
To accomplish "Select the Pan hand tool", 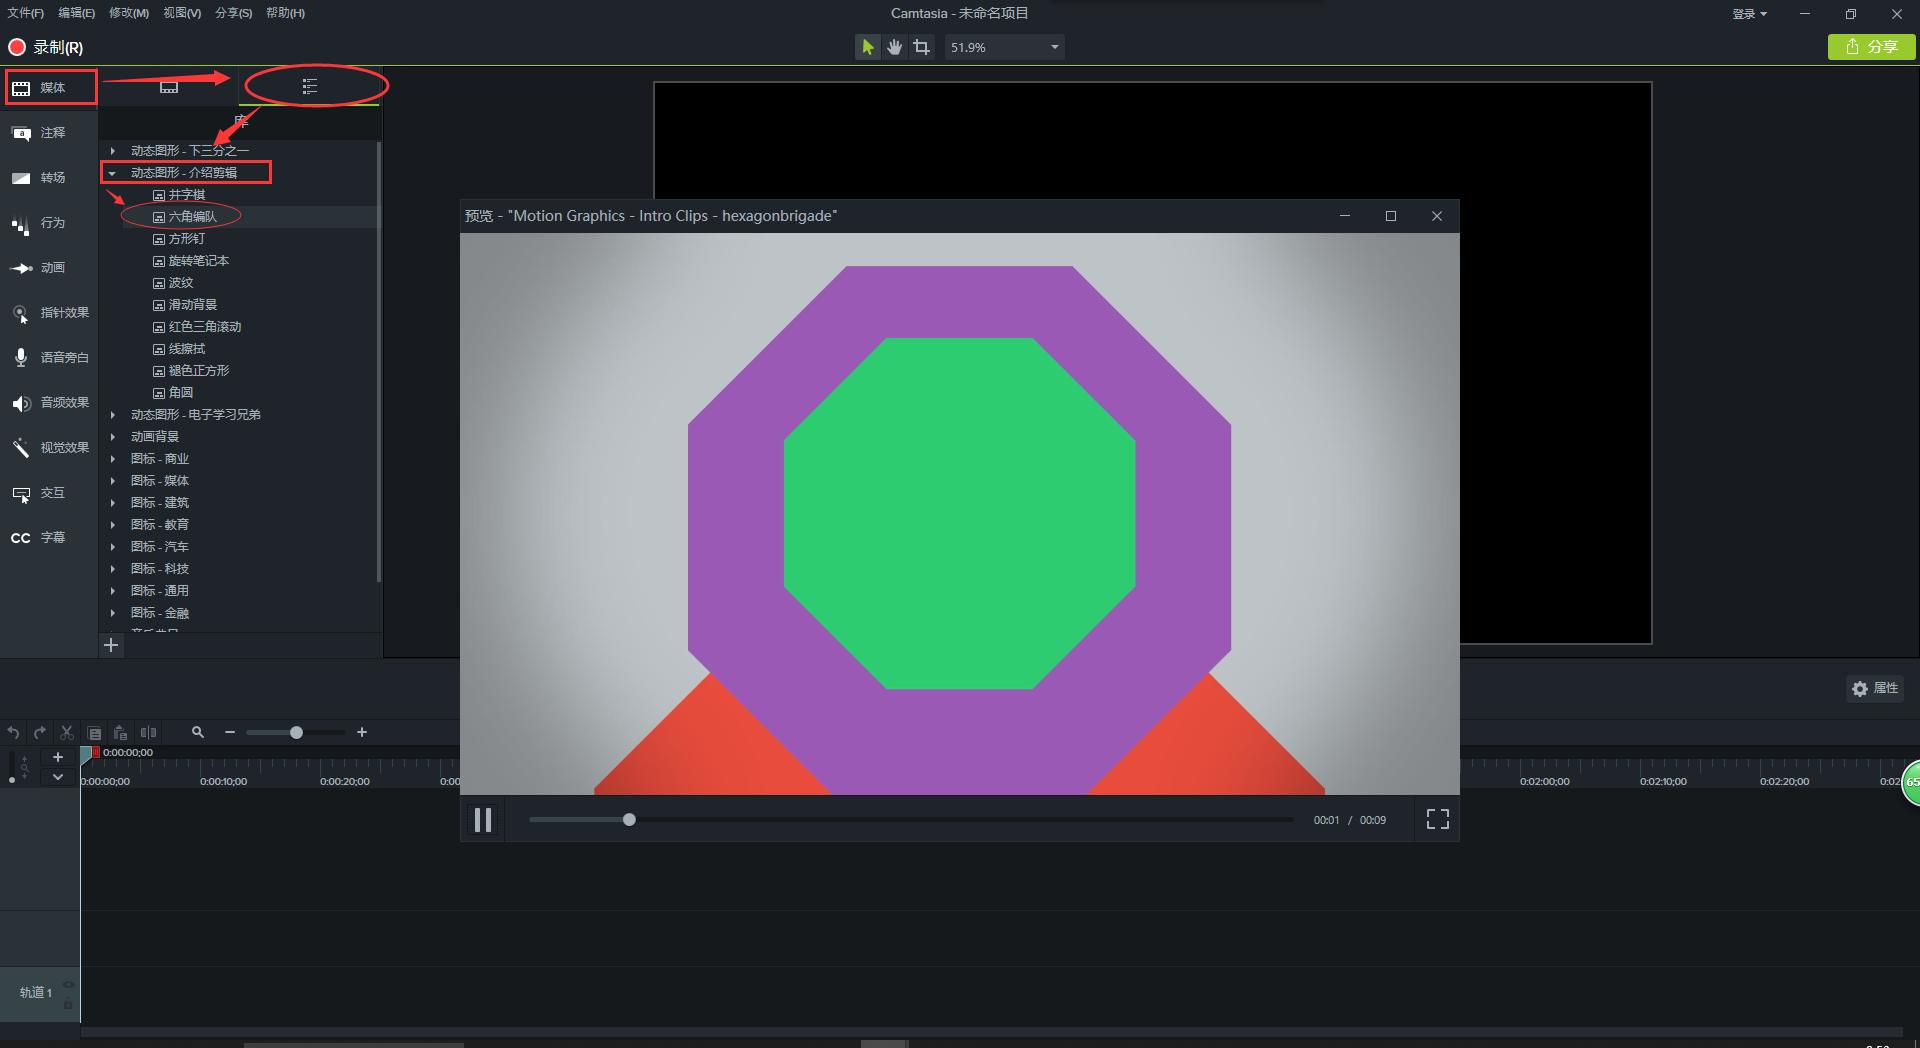I will 894,47.
